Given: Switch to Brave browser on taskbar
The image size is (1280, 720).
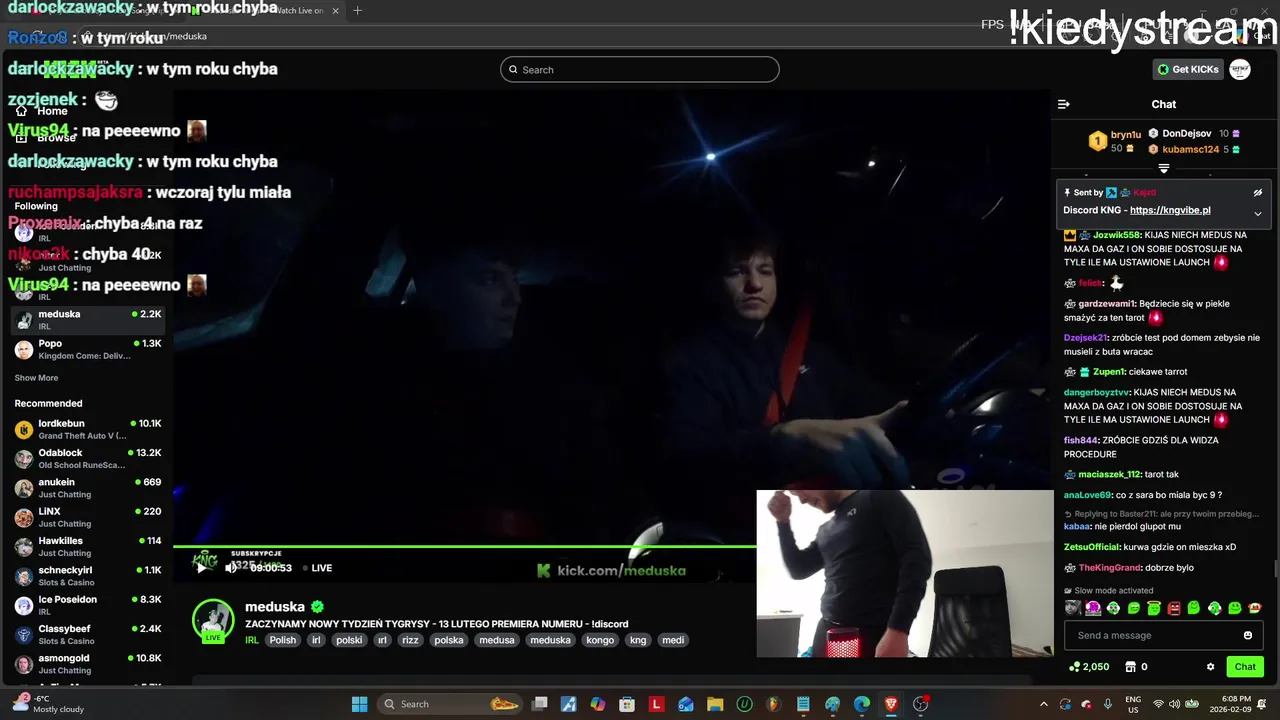Looking at the screenshot, I should pyautogui.click(x=891, y=704).
